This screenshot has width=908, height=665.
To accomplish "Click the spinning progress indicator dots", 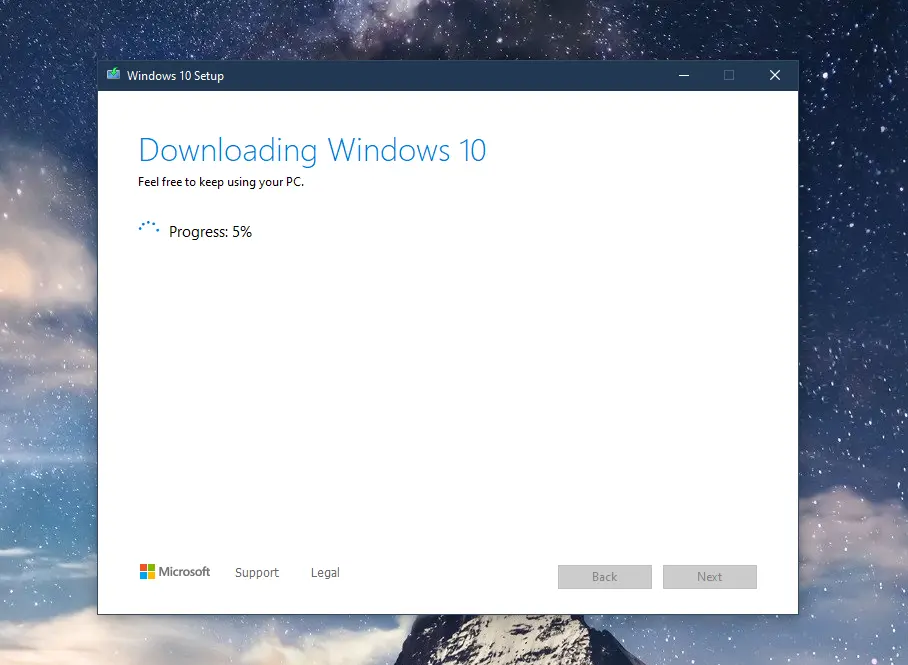I will click(x=149, y=227).
